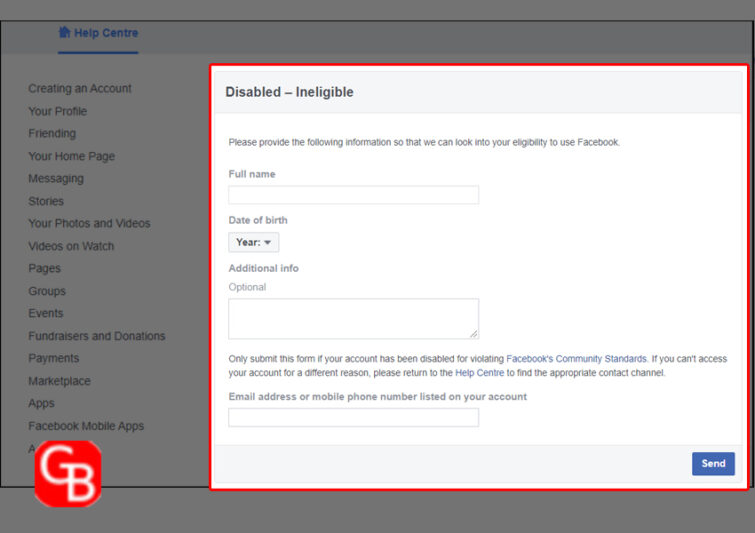Open Facebook's Community Standards link

576,359
